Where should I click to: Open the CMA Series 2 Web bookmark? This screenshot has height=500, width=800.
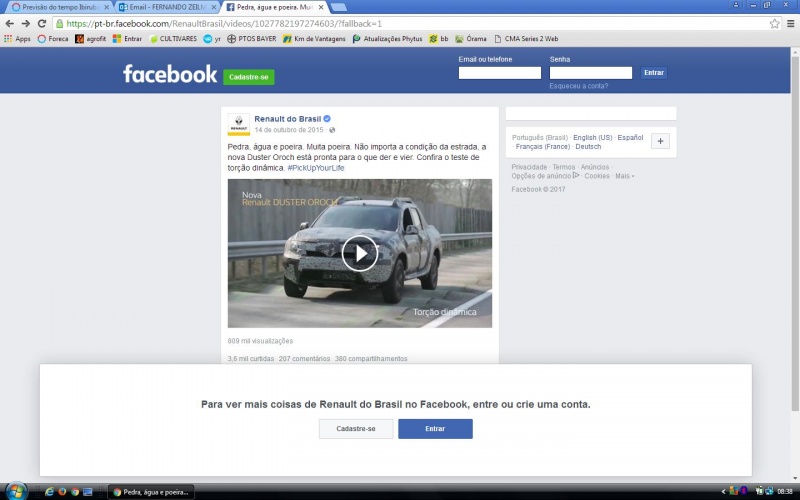526,39
